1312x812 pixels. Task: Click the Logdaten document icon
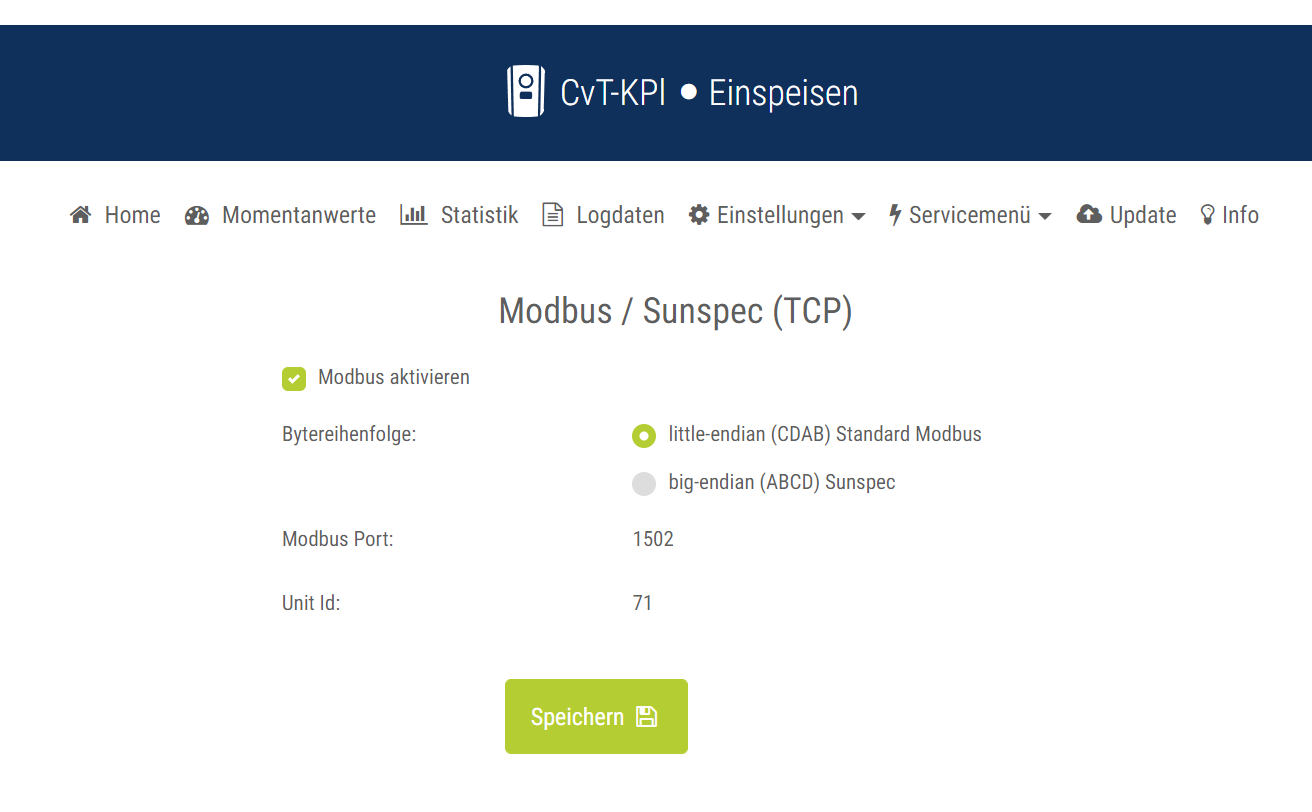point(553,215)
